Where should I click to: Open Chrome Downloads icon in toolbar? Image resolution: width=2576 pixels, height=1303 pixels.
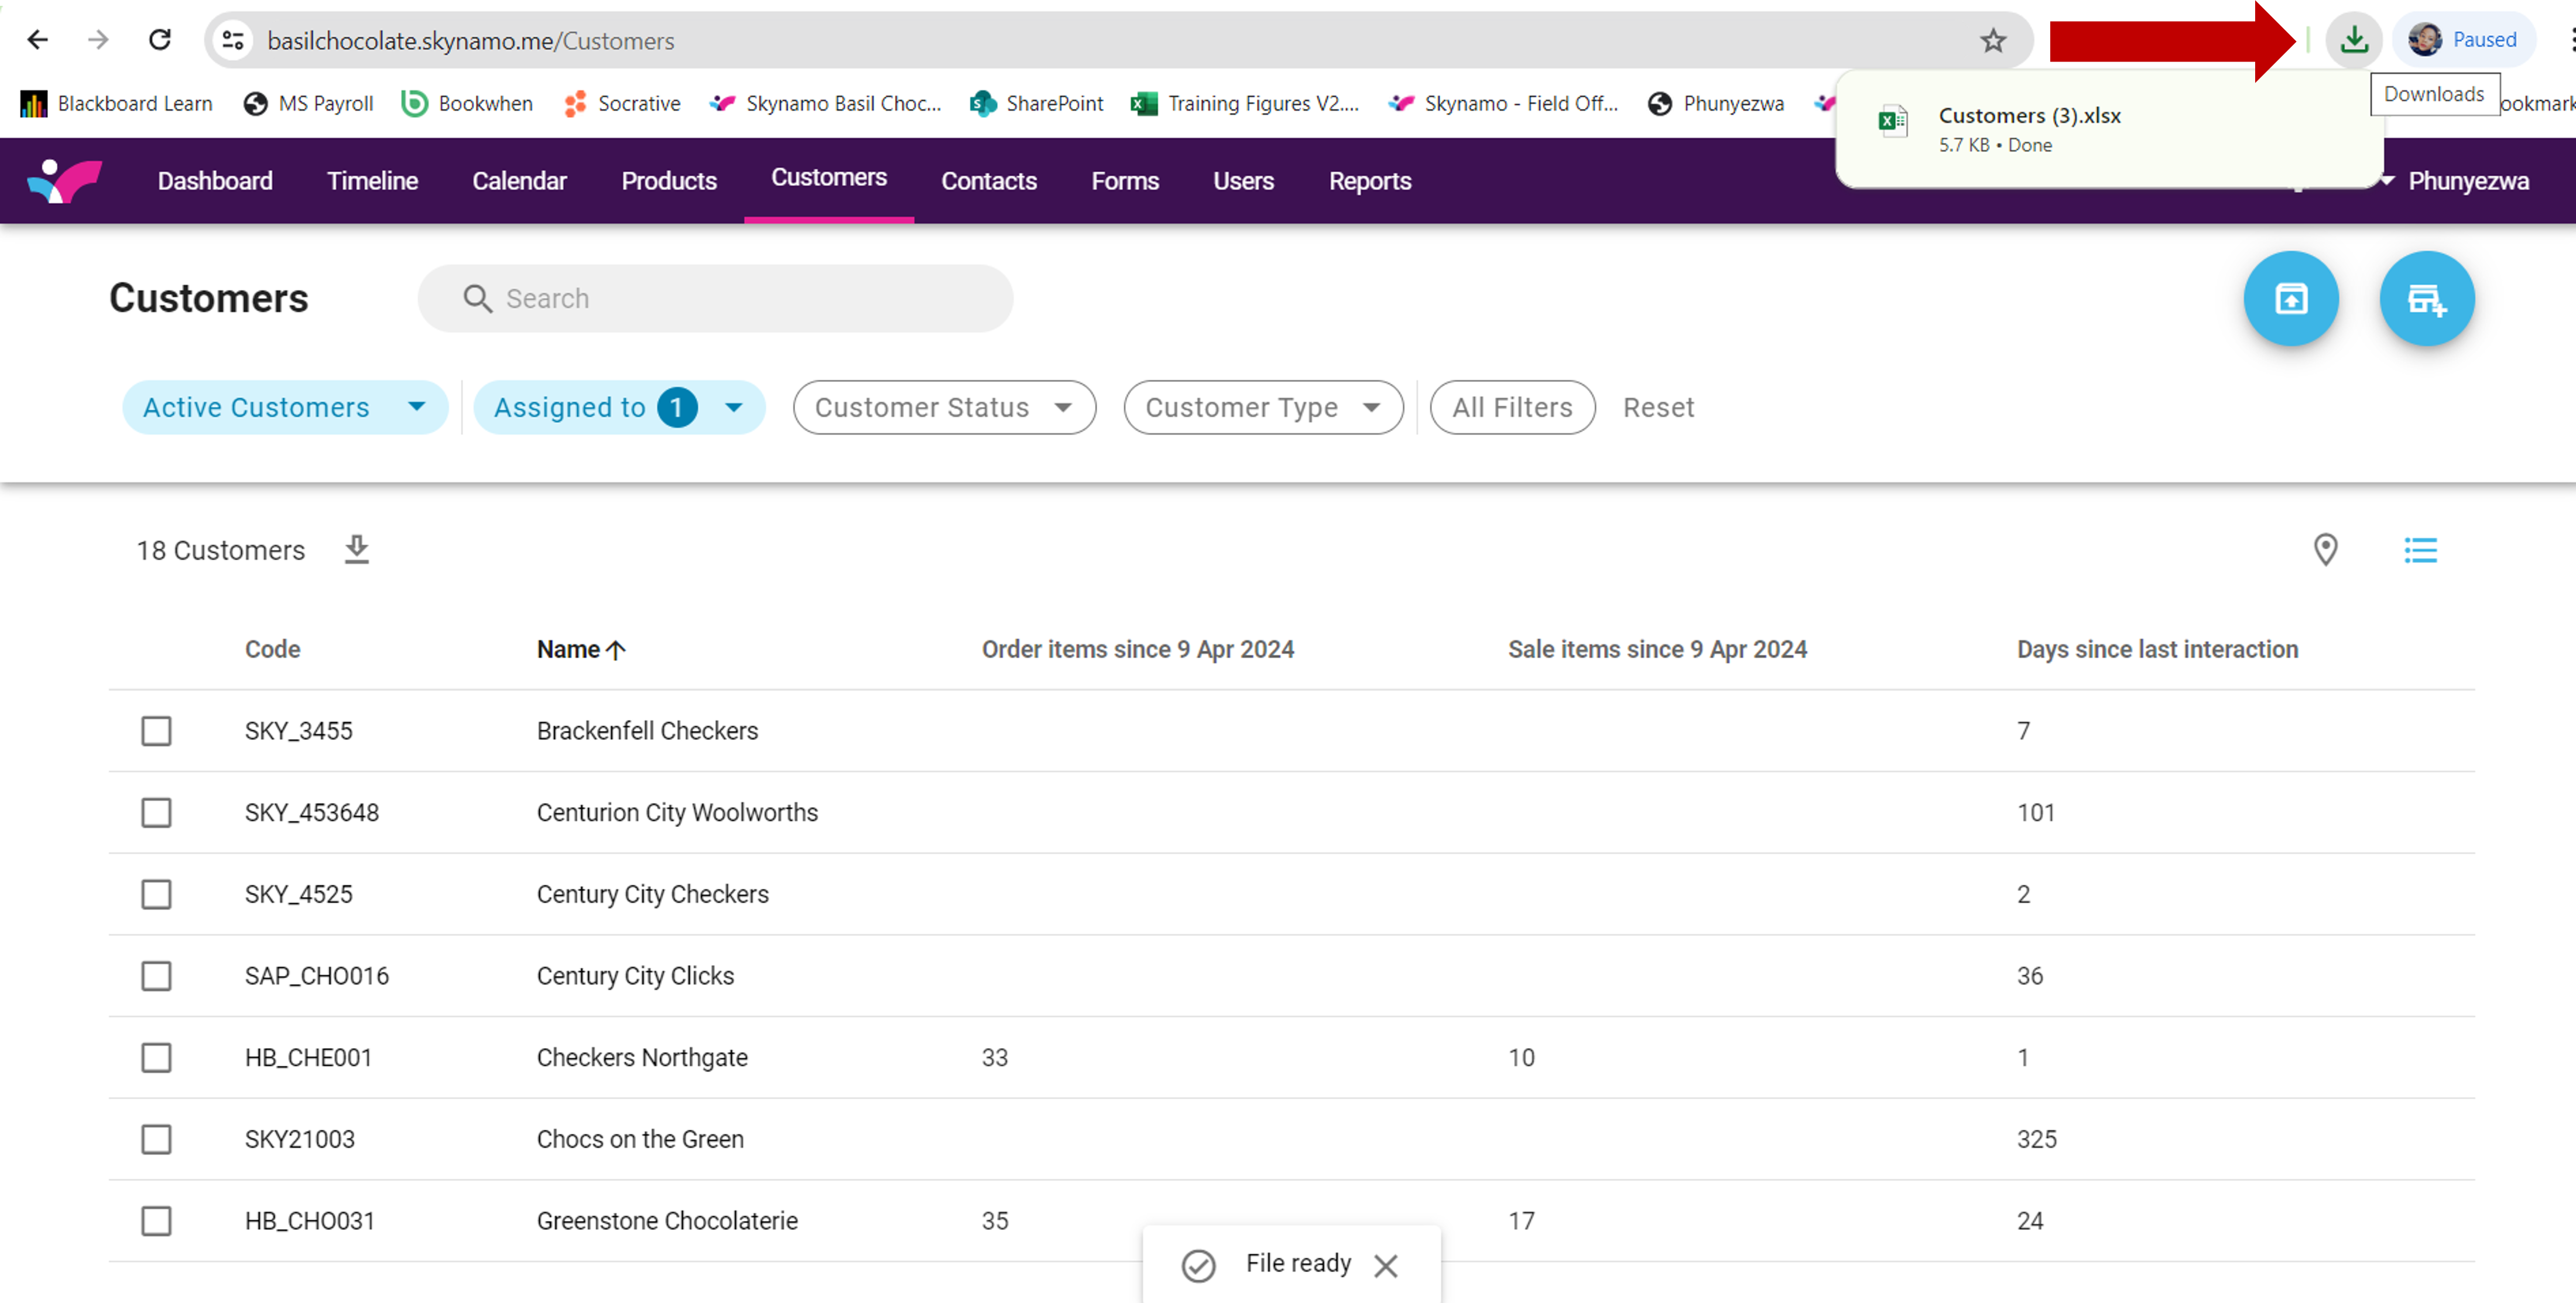2354,40
